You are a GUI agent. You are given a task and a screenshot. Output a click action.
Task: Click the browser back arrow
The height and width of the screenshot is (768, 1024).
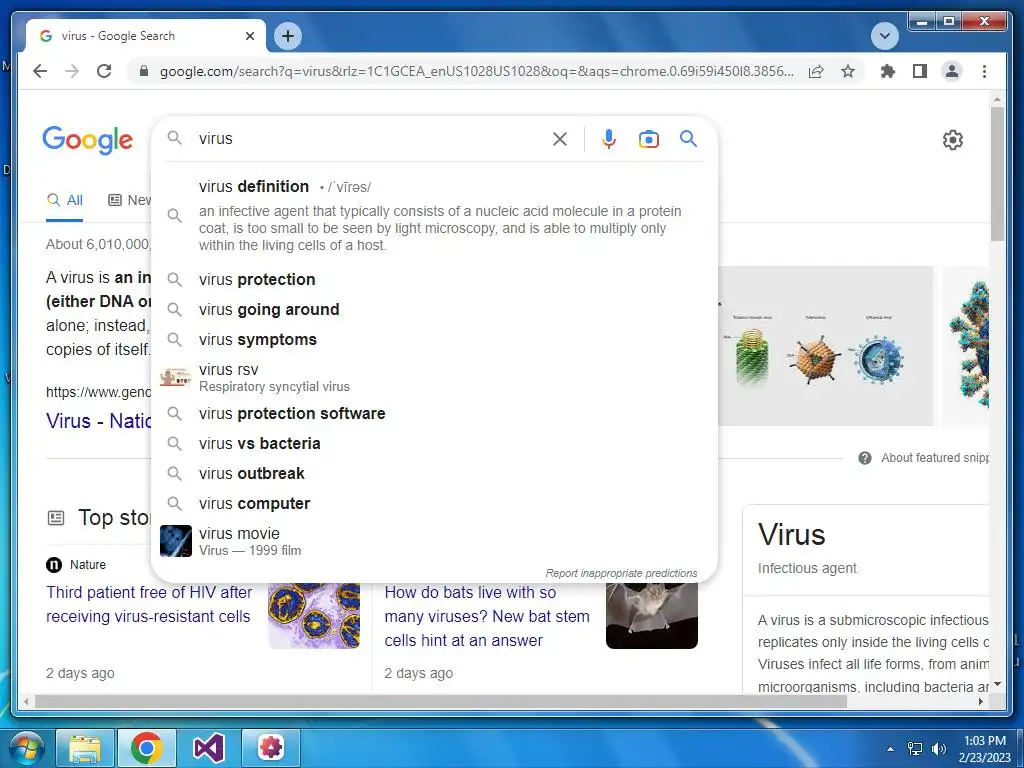click(40, 71)
